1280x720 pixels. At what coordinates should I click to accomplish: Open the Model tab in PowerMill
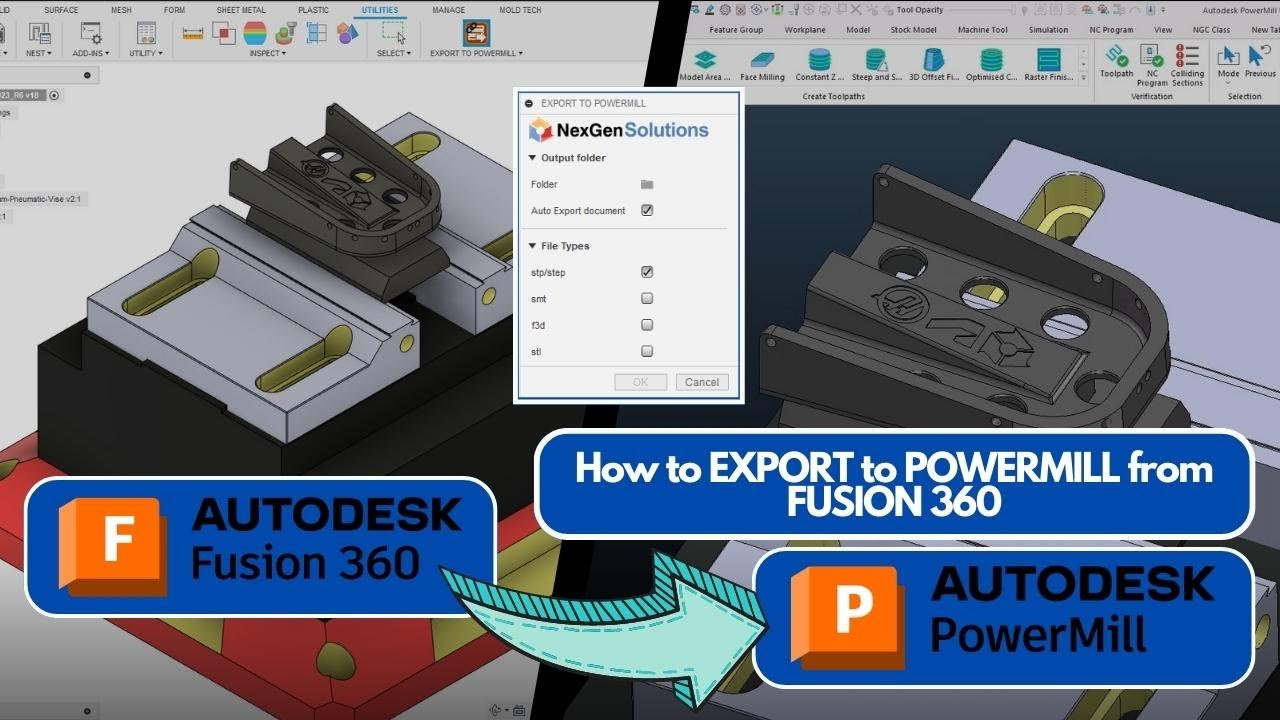[x=858, y=30]
